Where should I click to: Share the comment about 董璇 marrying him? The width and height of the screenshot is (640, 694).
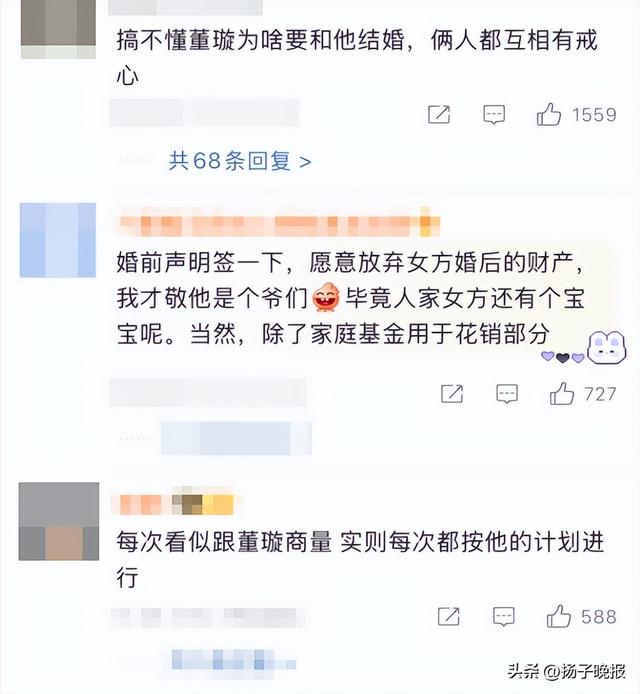point(439,115)
